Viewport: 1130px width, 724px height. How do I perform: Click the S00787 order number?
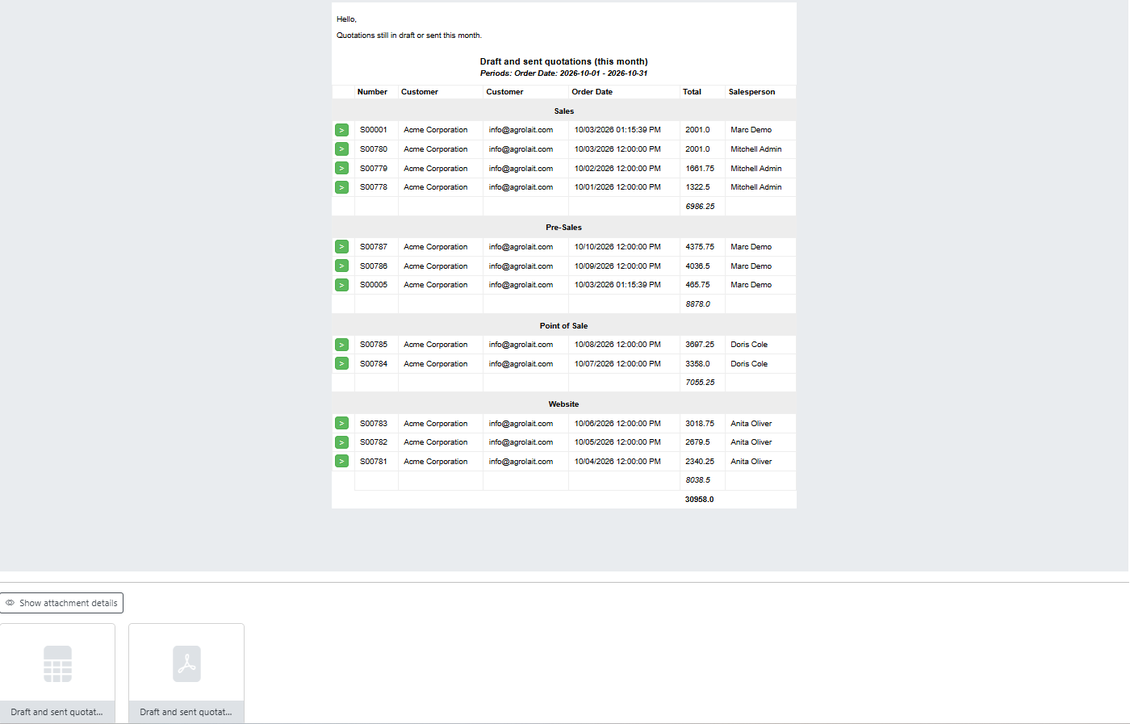click(x=373, y=247)
